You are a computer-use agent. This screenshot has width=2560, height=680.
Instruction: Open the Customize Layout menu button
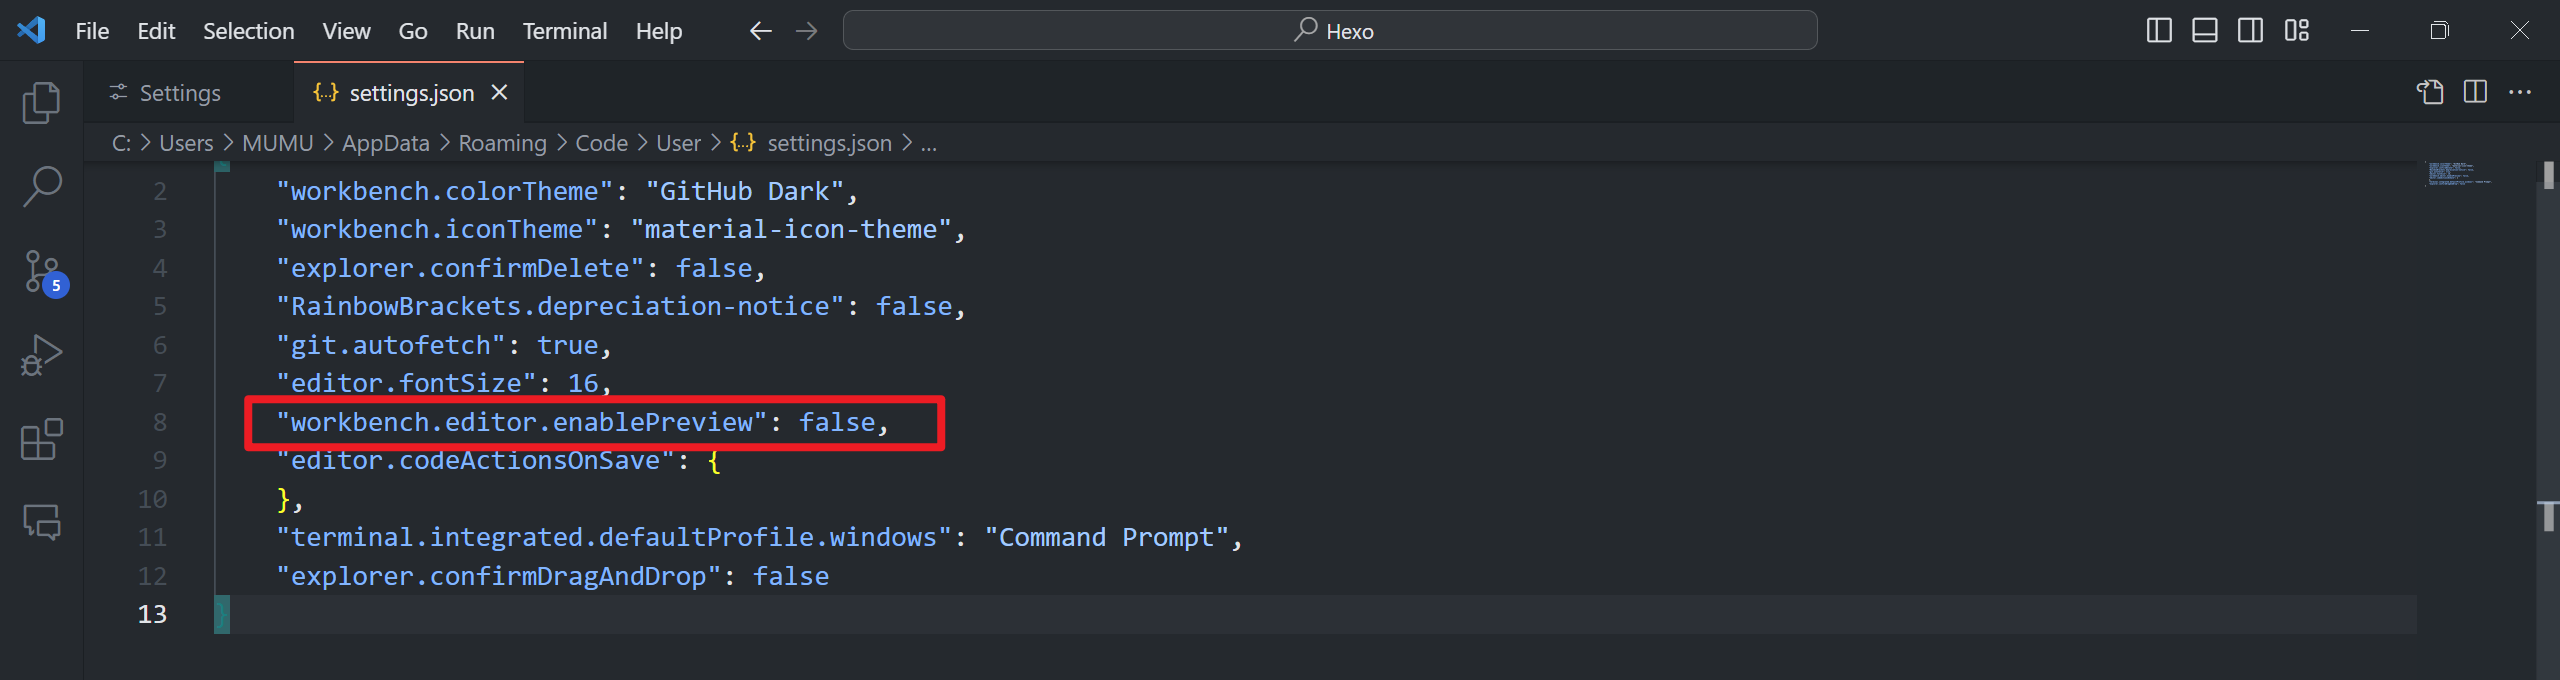[x=2297, y=31]
